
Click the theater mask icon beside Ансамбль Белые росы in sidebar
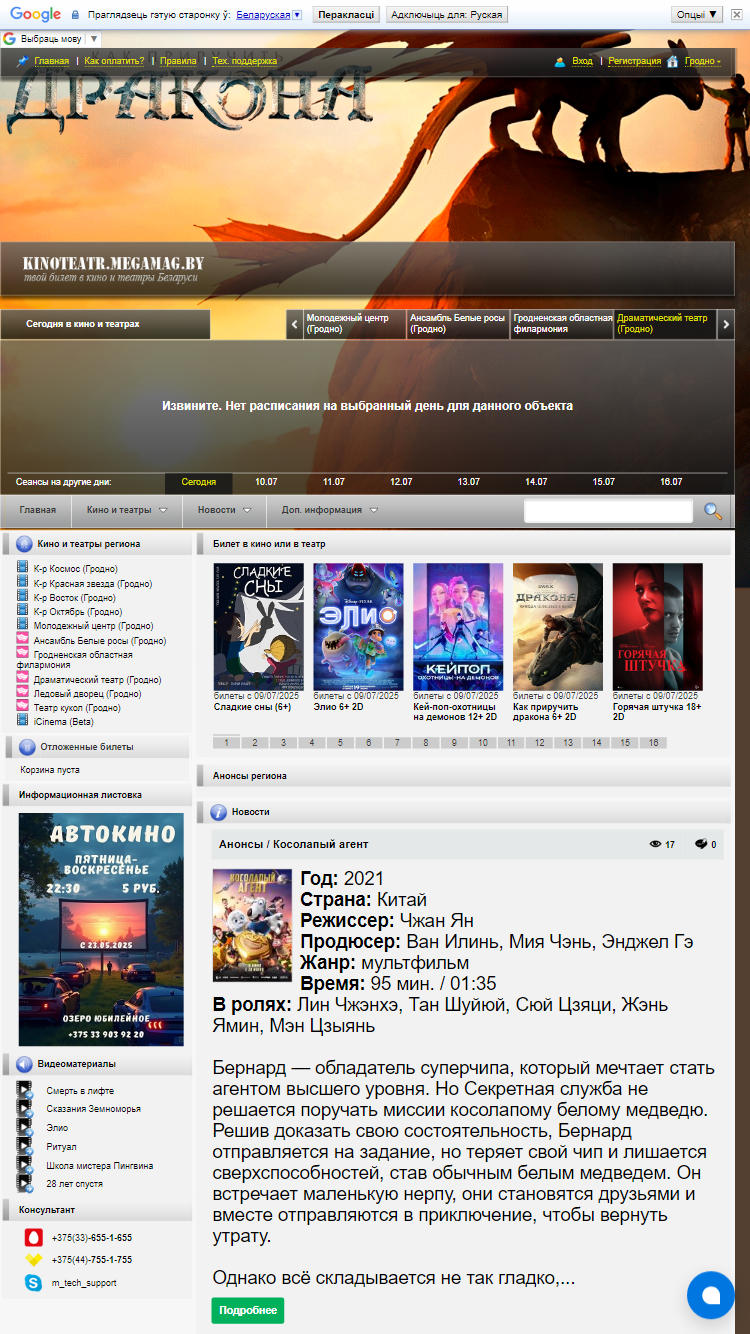(x=24, y=640)
